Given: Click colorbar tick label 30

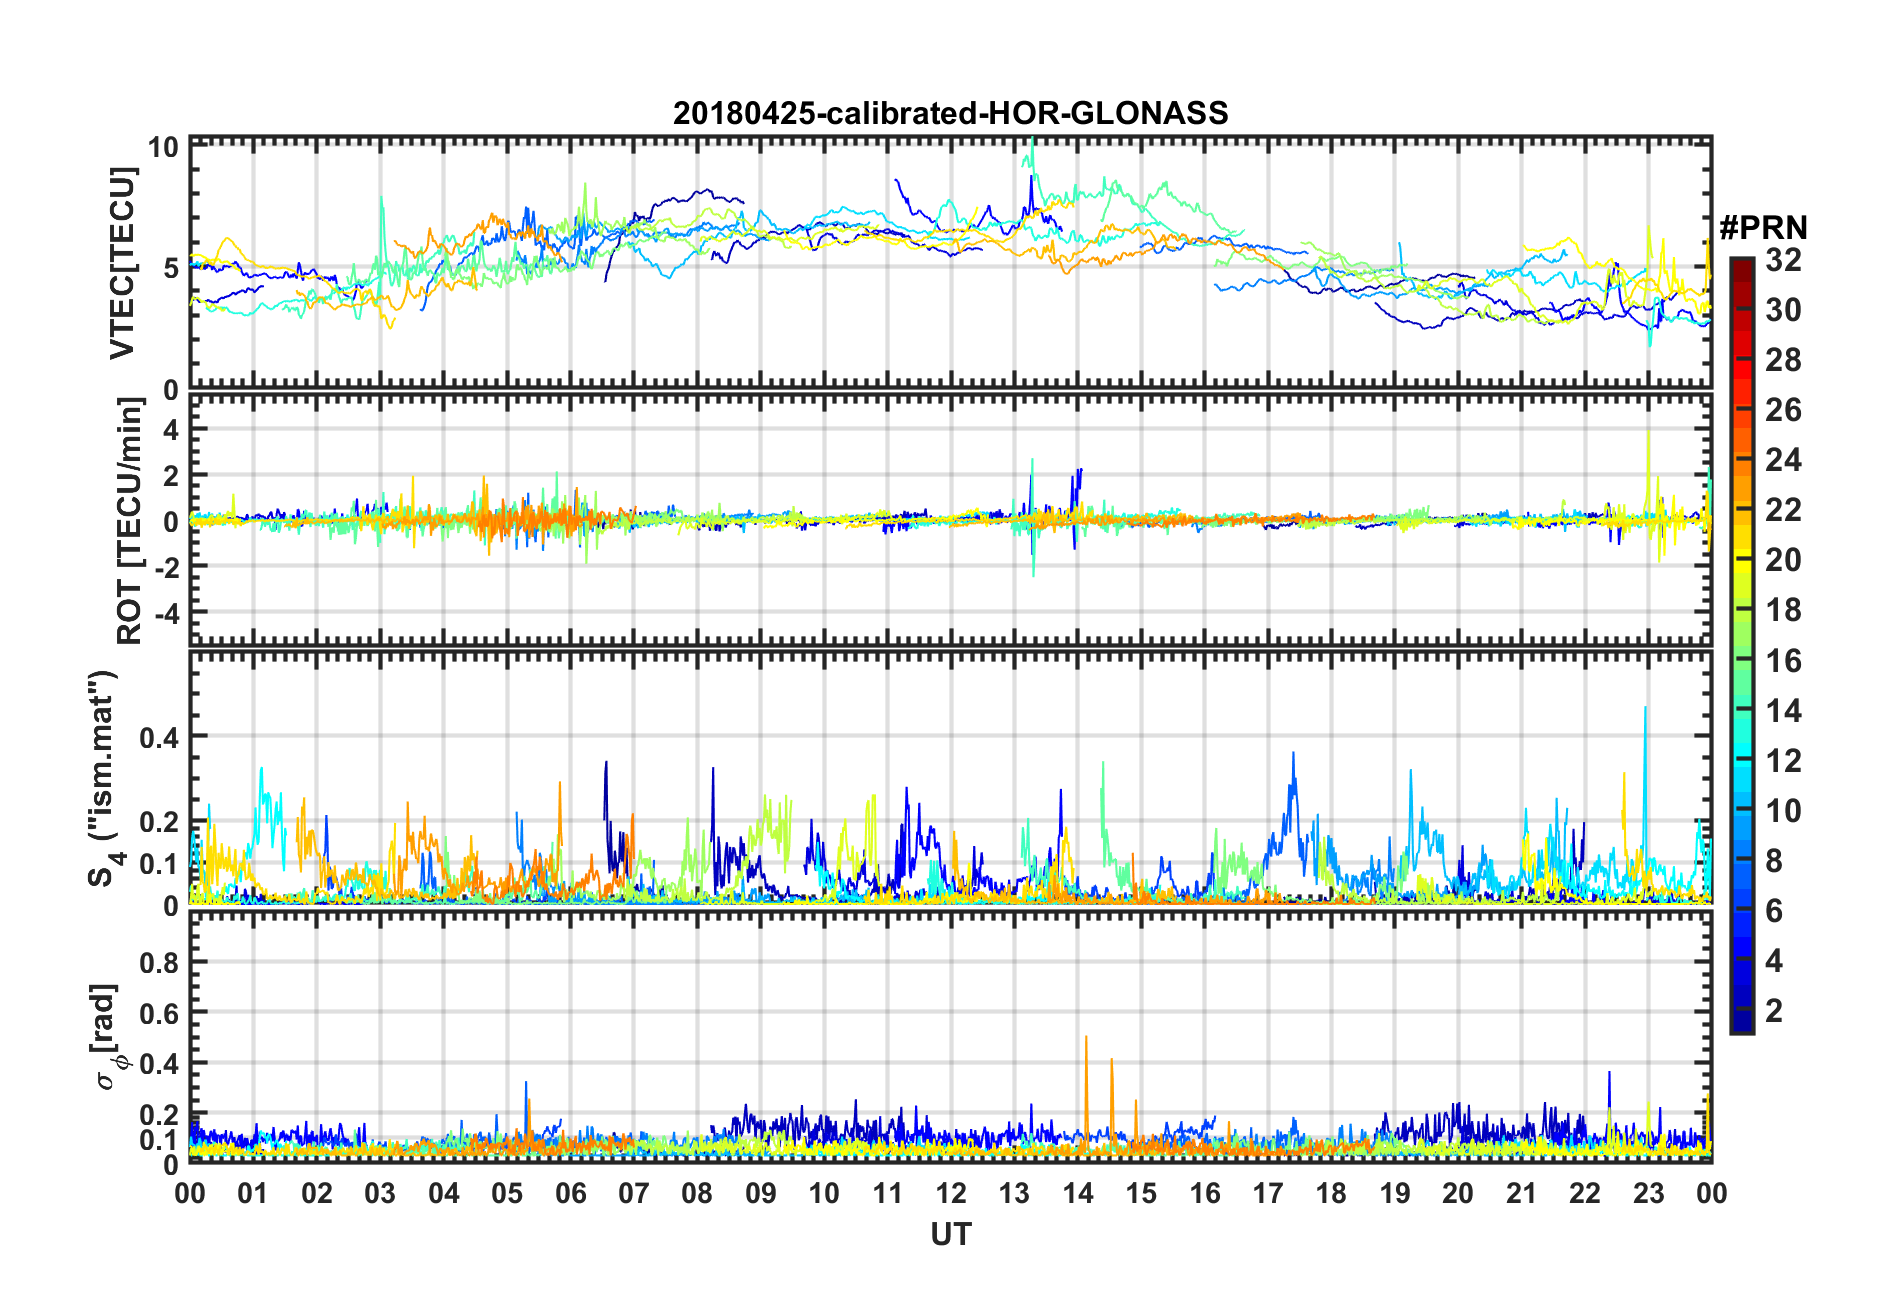Looking at the screenshot, I should click(1783, 310).
